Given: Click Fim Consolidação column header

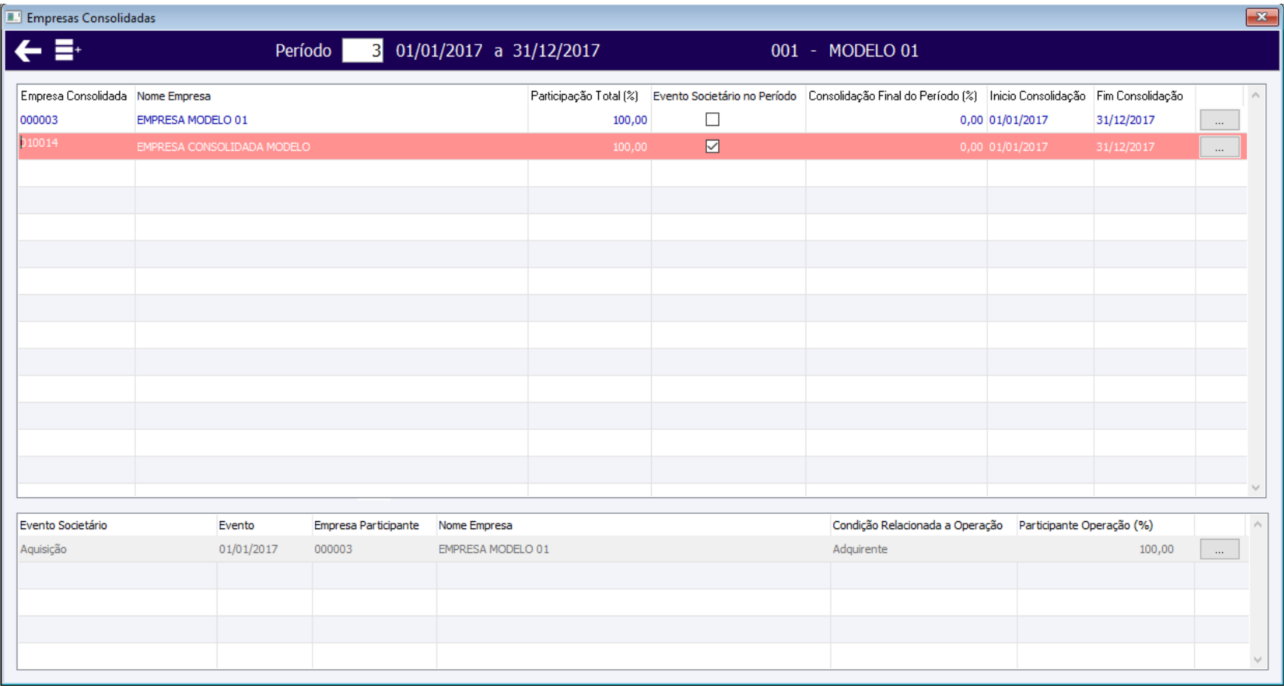Looking at the screenshot, I should [x=1140, y=96].
